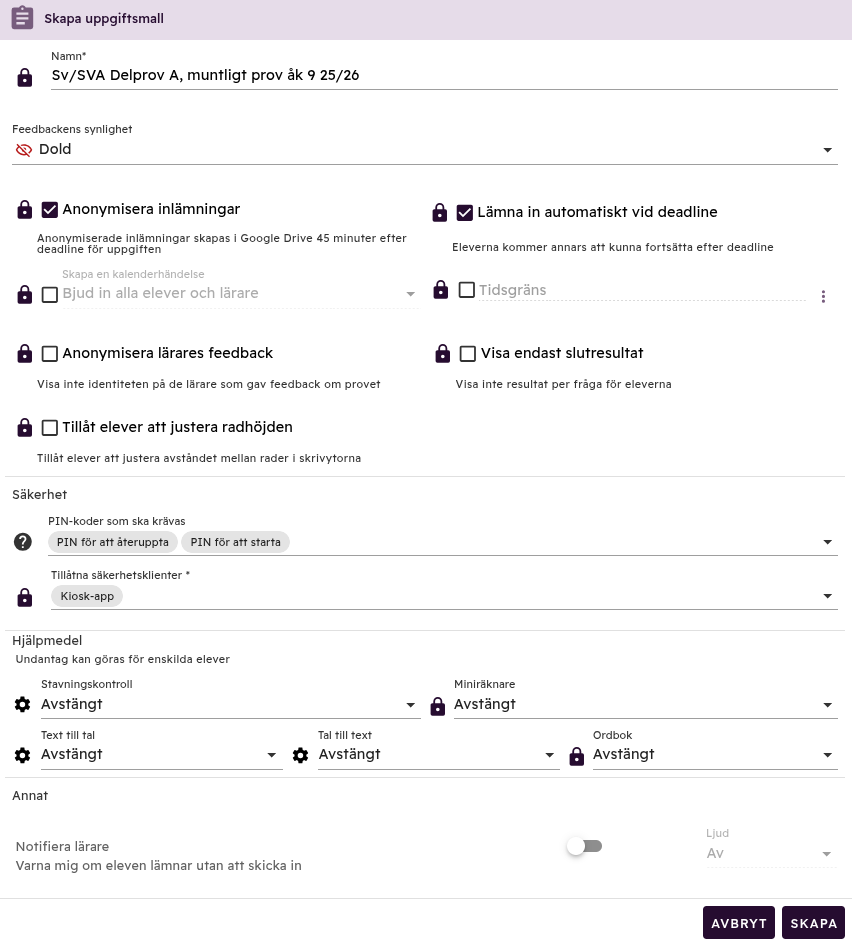Image resolution: width=852 pixels, height=944 pixels.
Task: Click the lock icon beside Anonymisera inlämningar
Action: coord(25,210)
